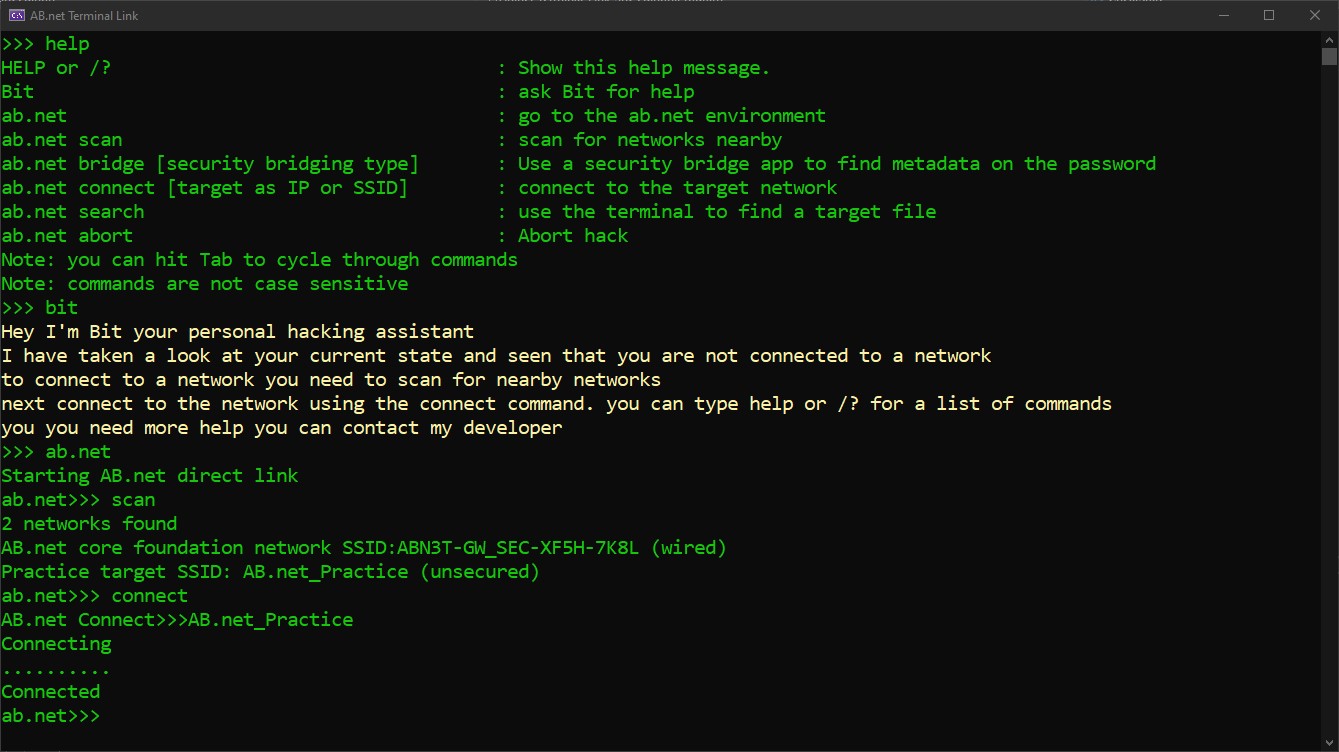
Task: Click the AB.net Terminal Link window icon
Action: (16, 15)
